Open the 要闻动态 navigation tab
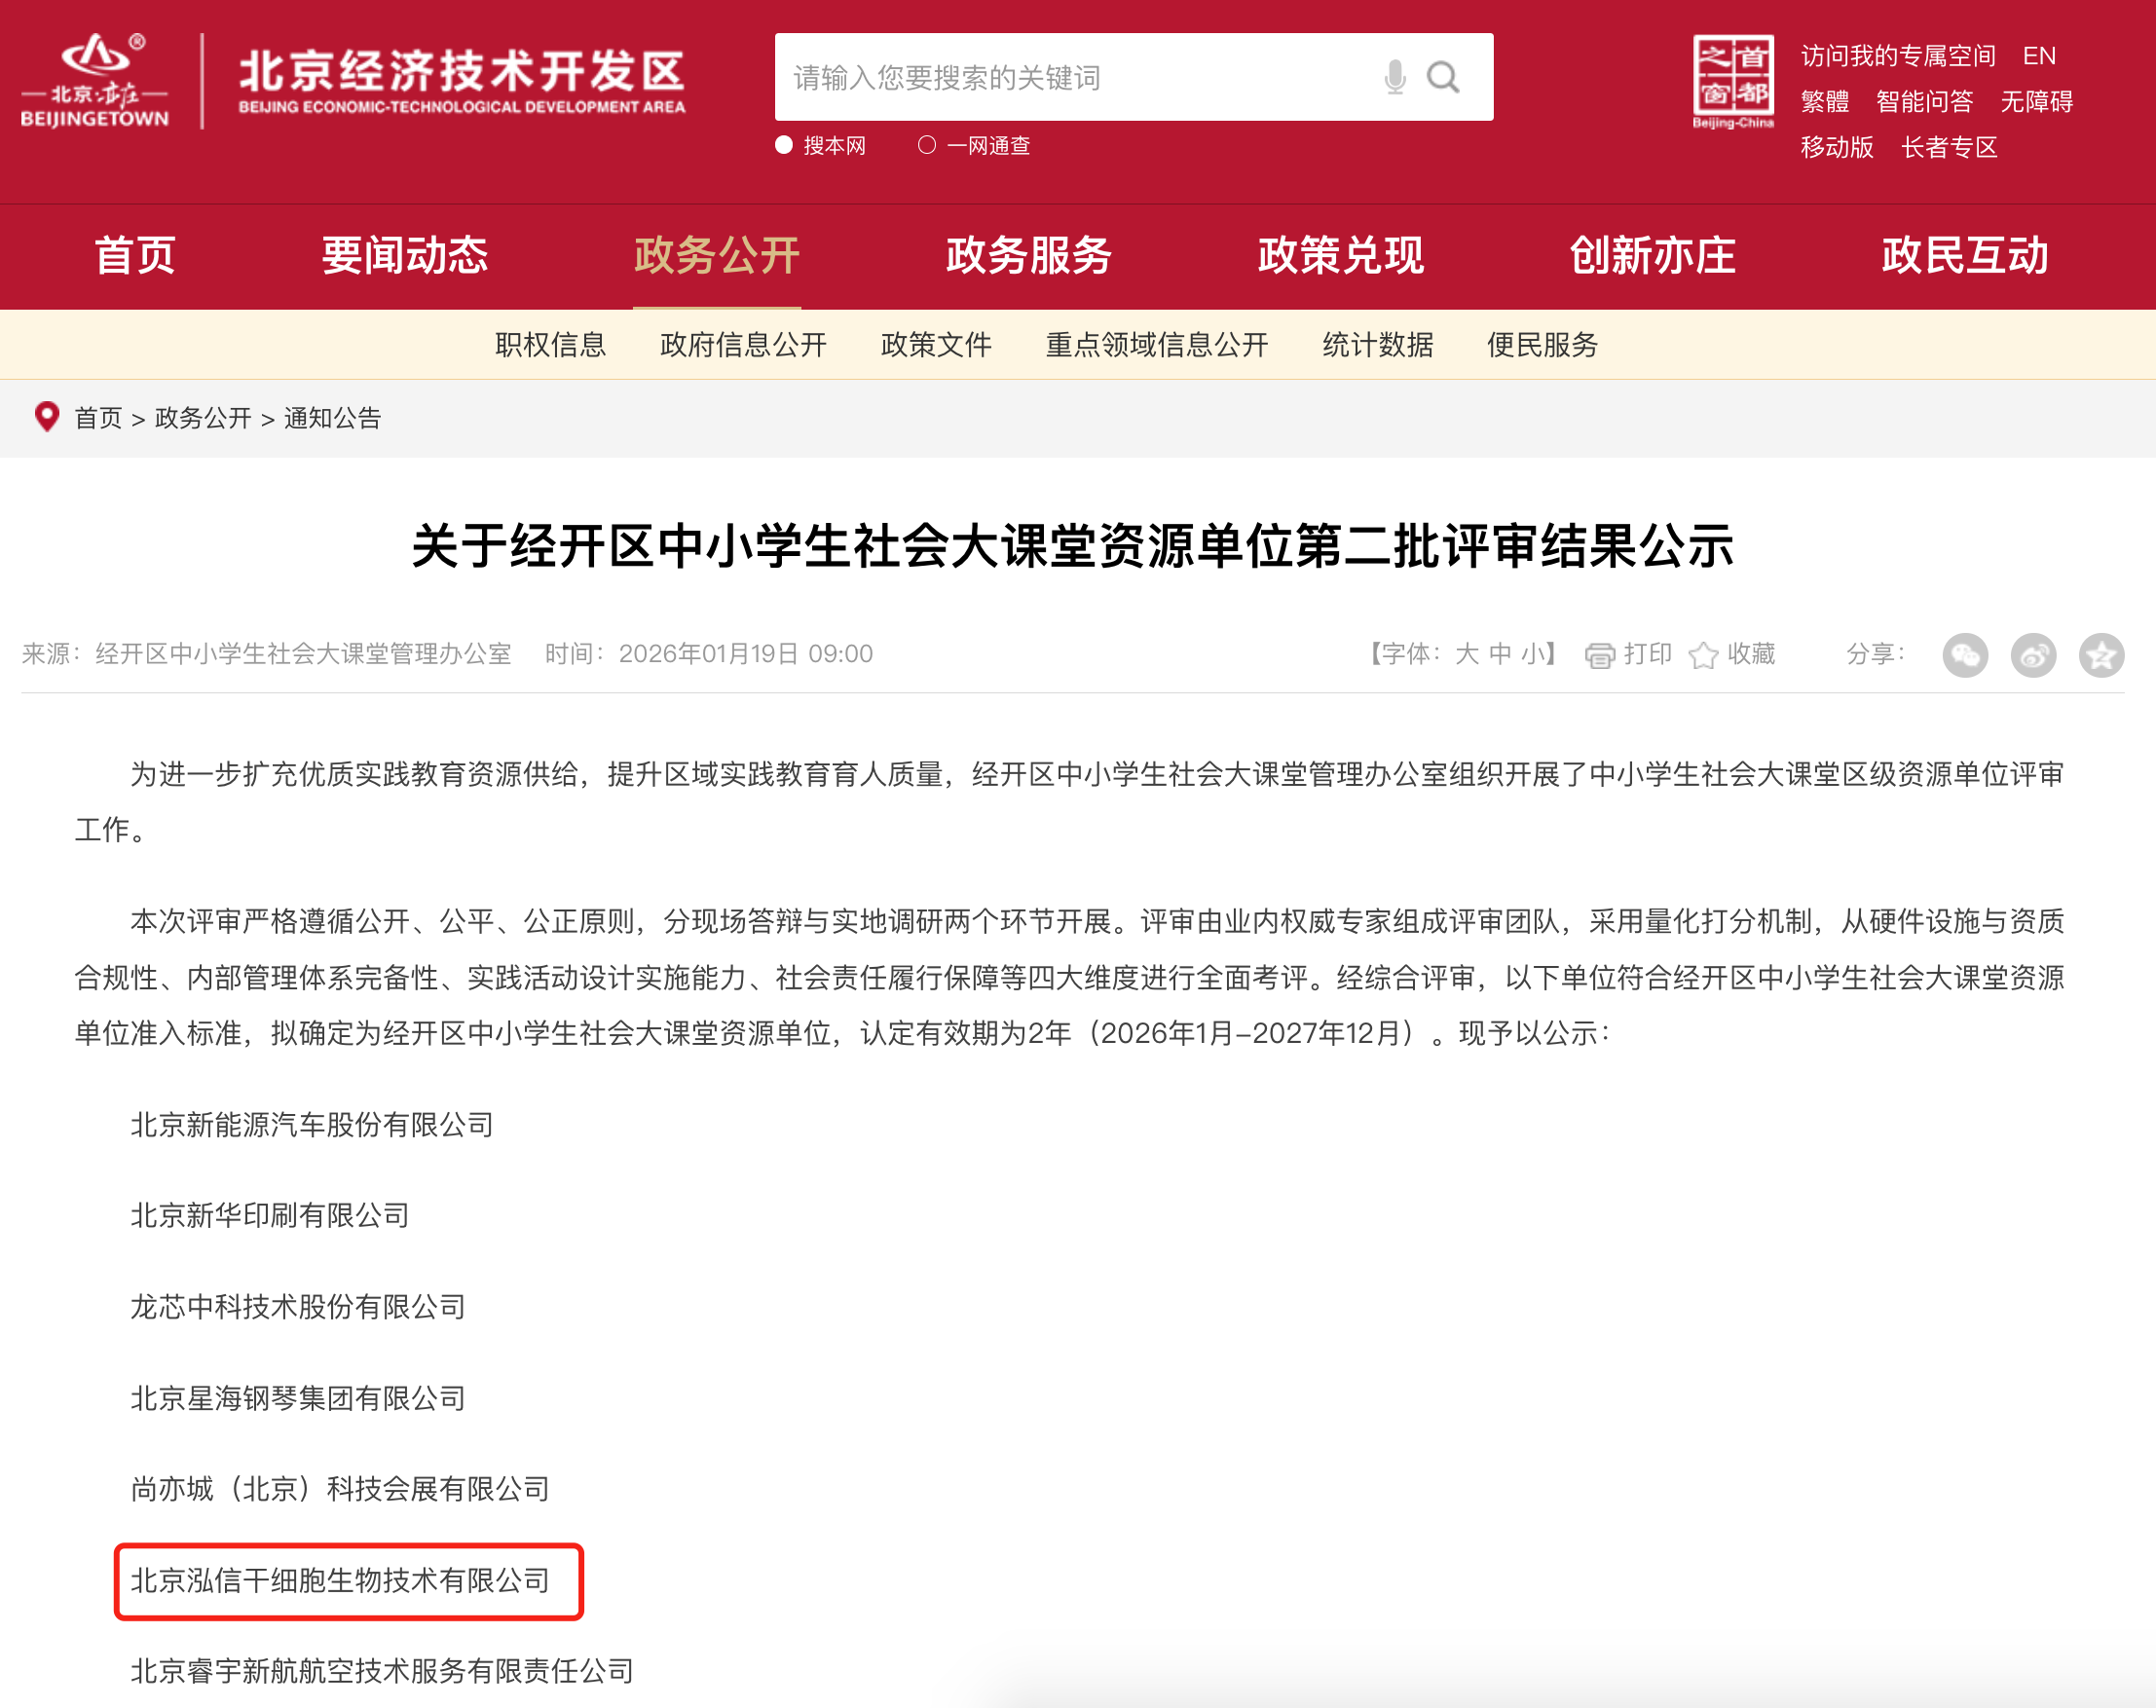Image resolution: width=2156 pixels, height=1708 pixels. [405, 256]
